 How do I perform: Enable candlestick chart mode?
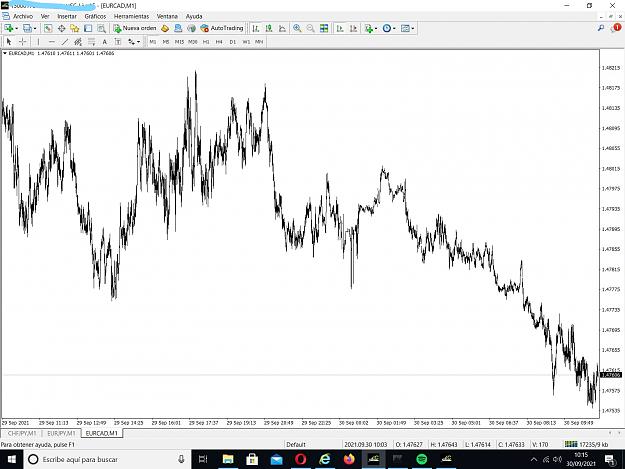click(x=269, y=28)
